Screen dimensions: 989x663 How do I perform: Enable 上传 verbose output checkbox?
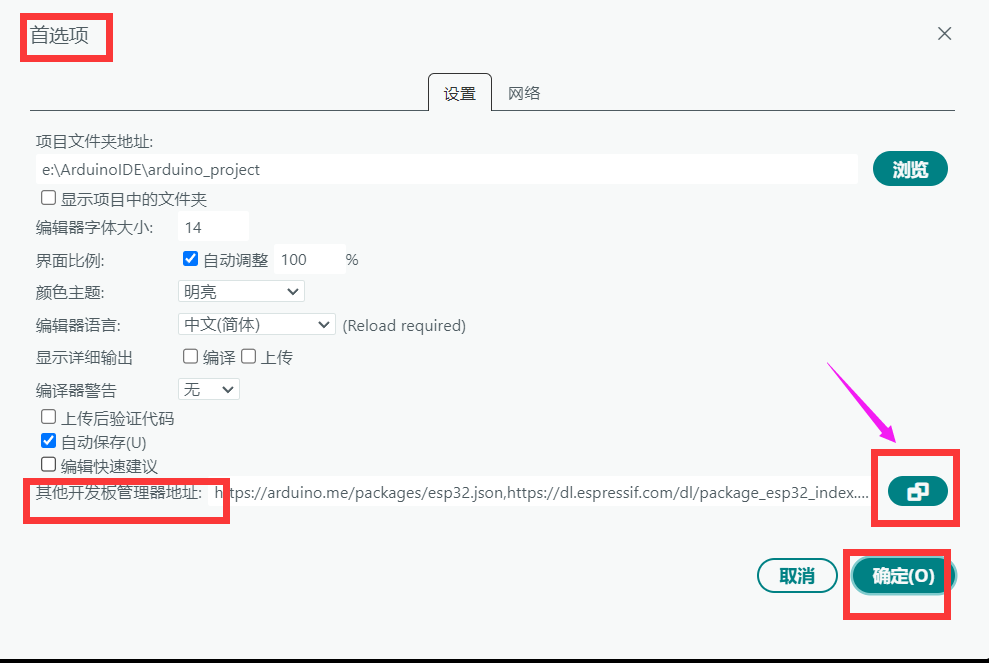pyautogui.click(x=249, y=356)
